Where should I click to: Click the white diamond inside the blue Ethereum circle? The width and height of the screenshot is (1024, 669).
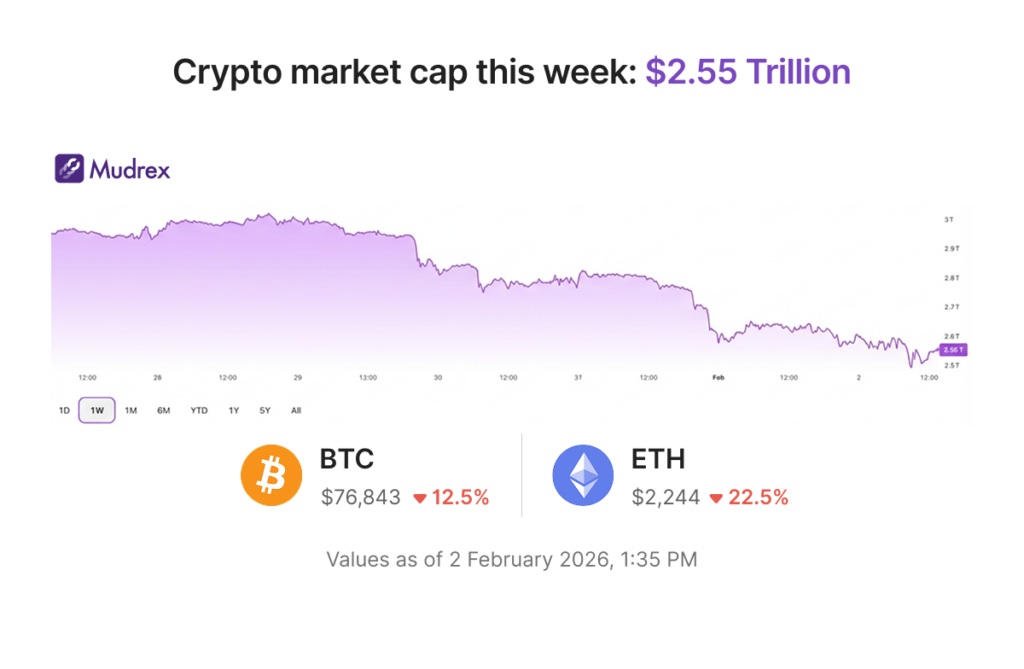click(583, 475)
